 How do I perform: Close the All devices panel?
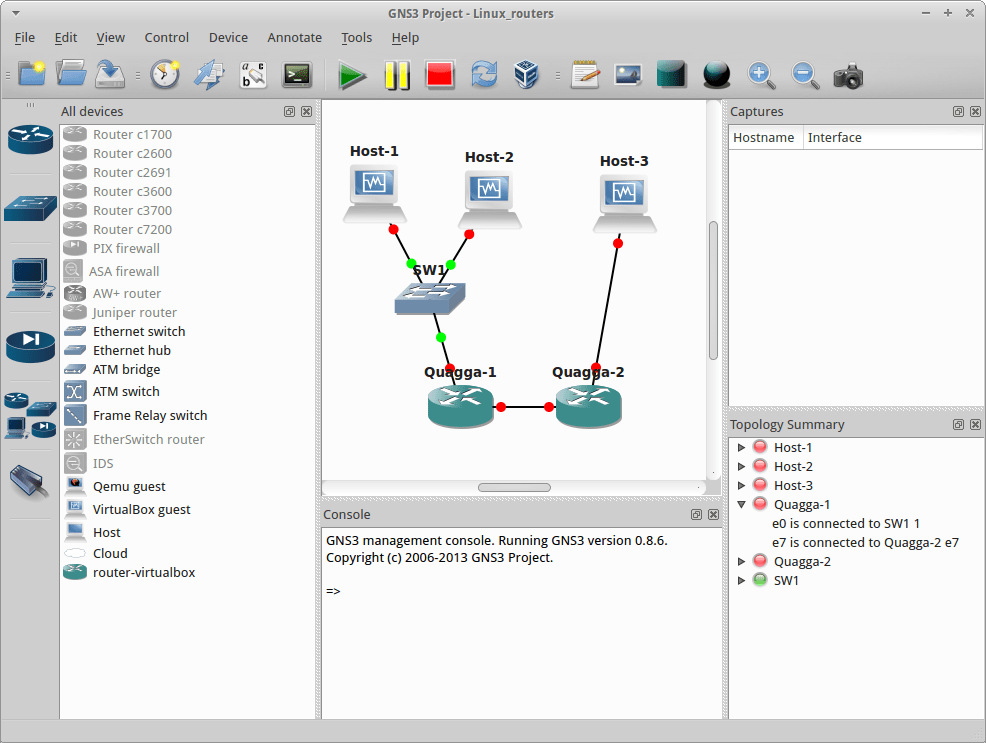(x=306, y=111)
